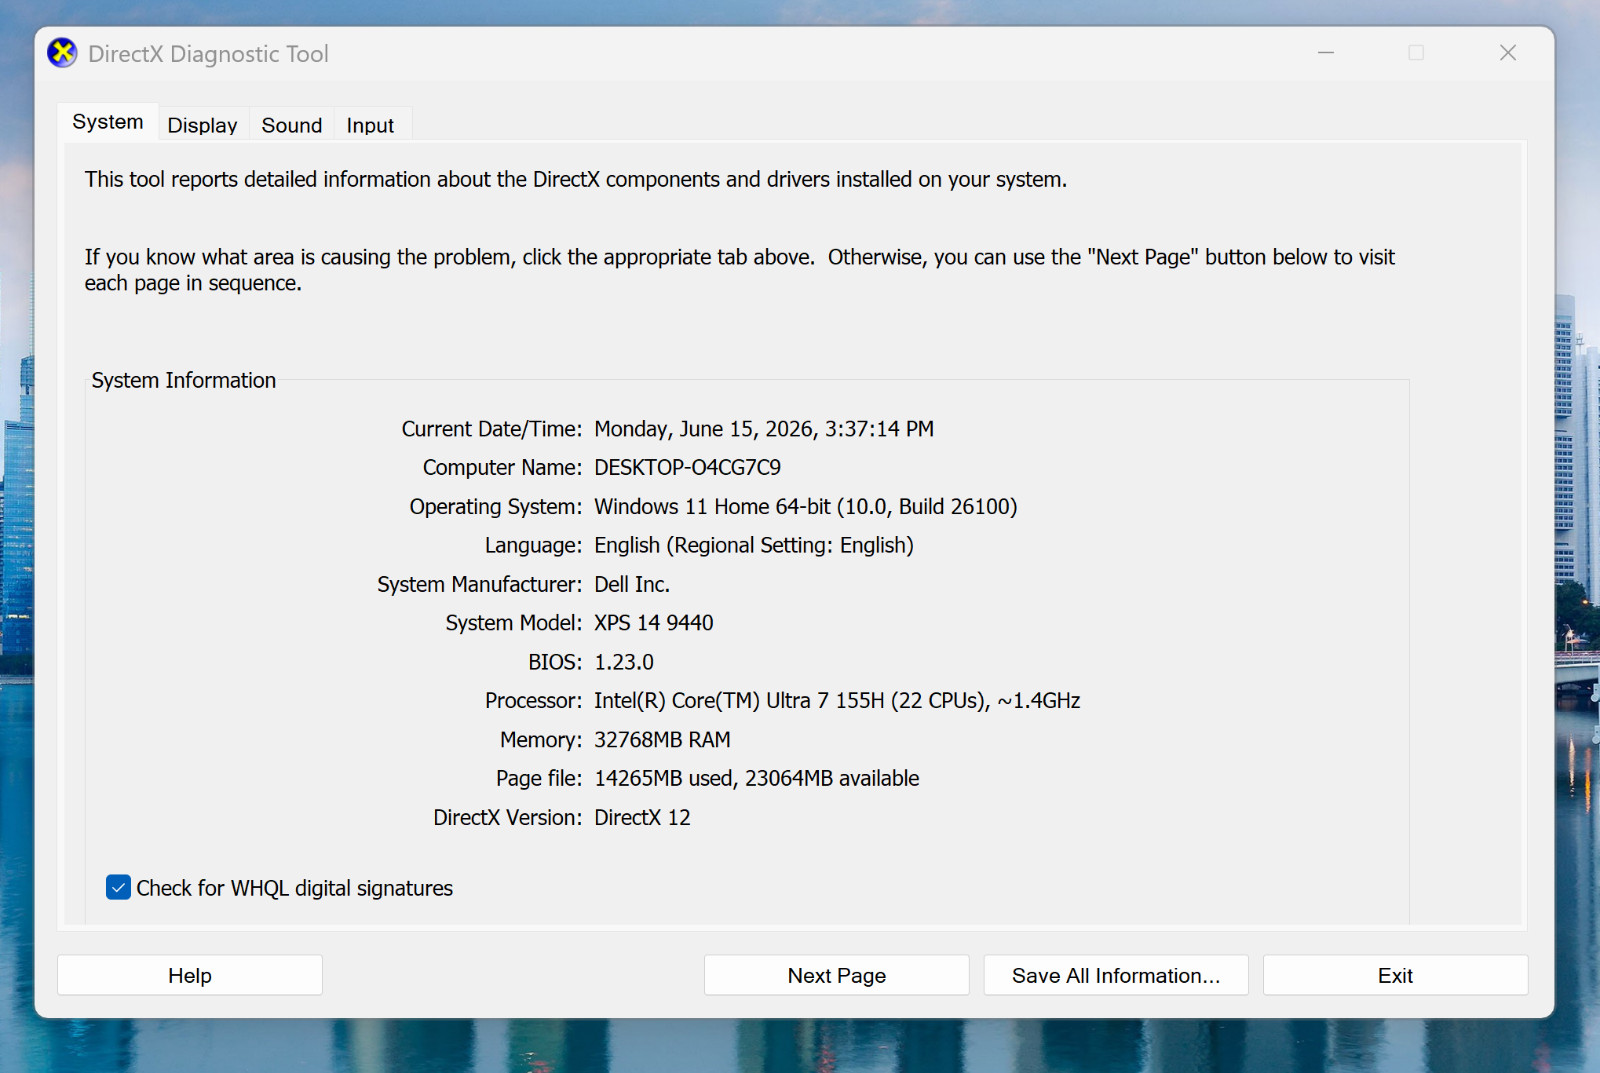Click the Page file label

coord(539,778)
